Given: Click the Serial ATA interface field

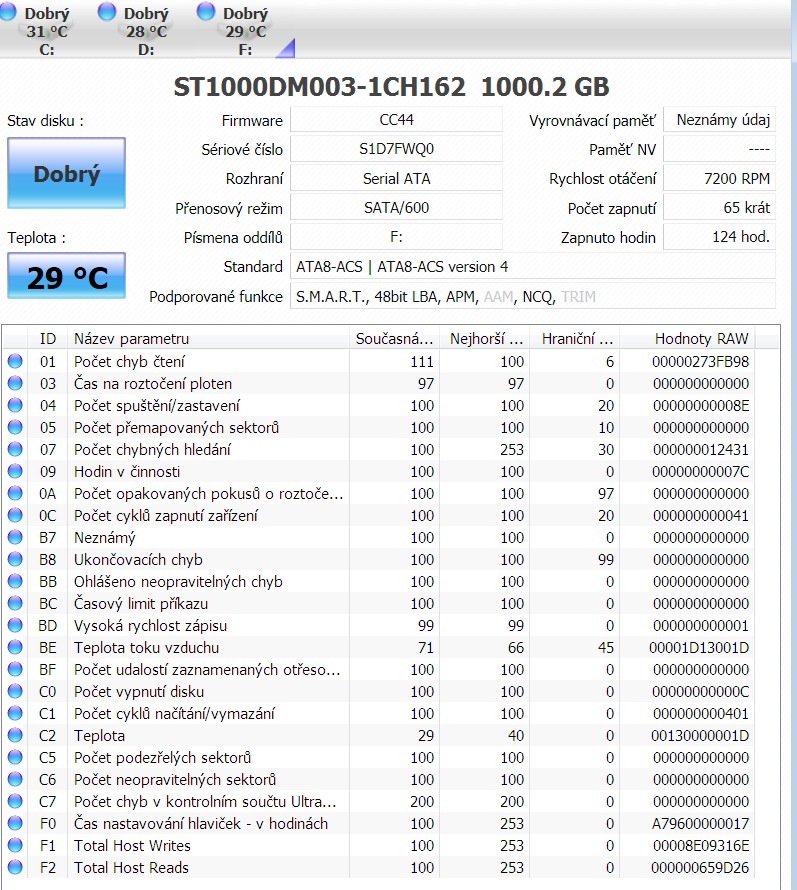Looking at the screenshot, I should 396,179.
